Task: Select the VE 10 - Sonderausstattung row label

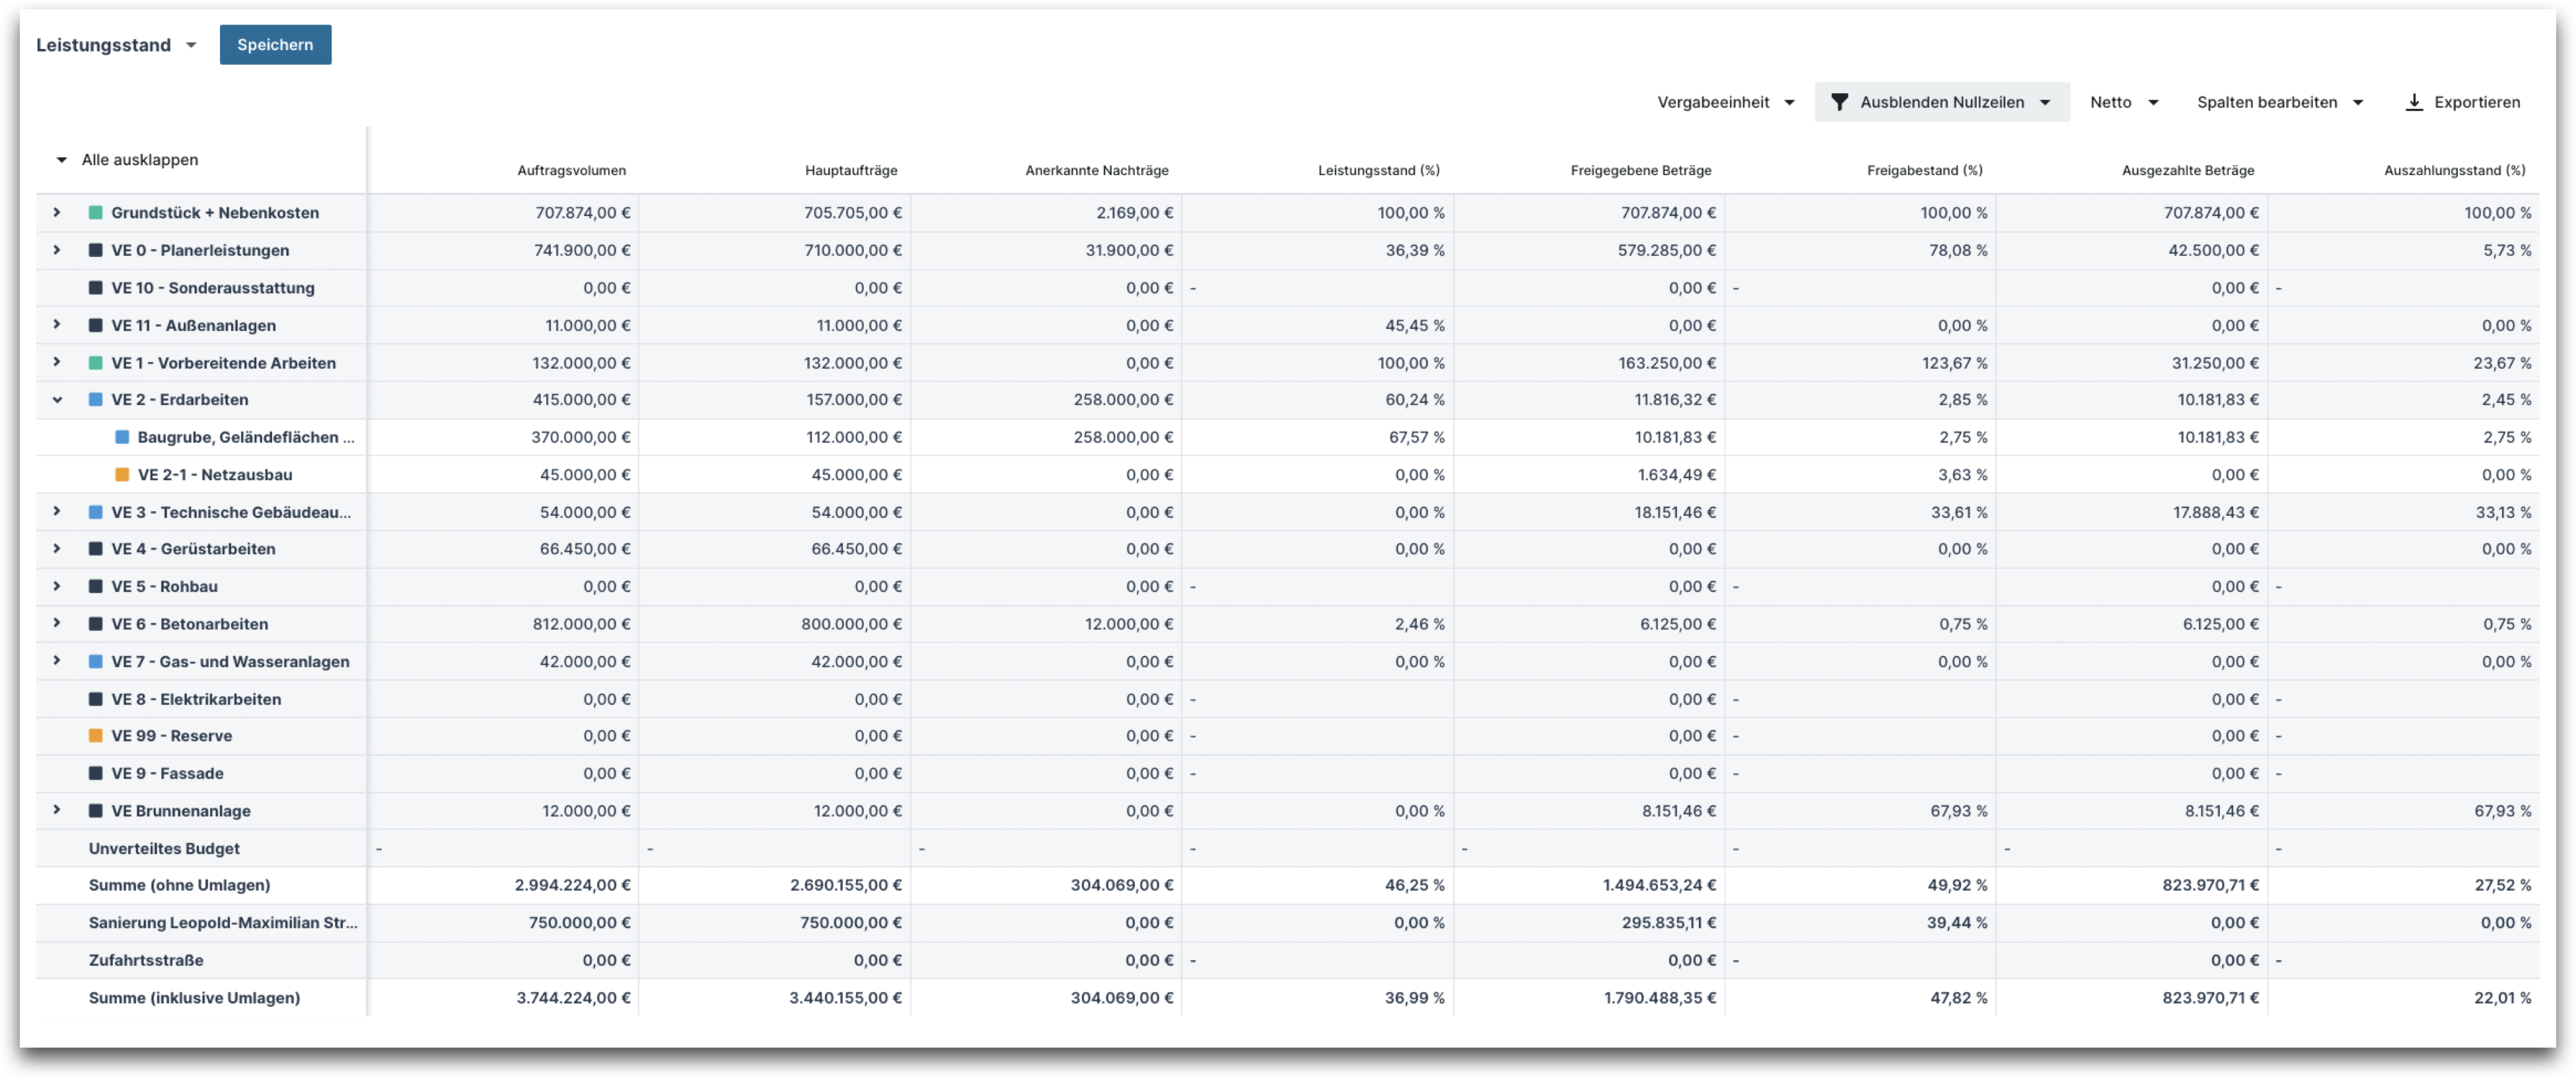Action: [x=212, y=288]
